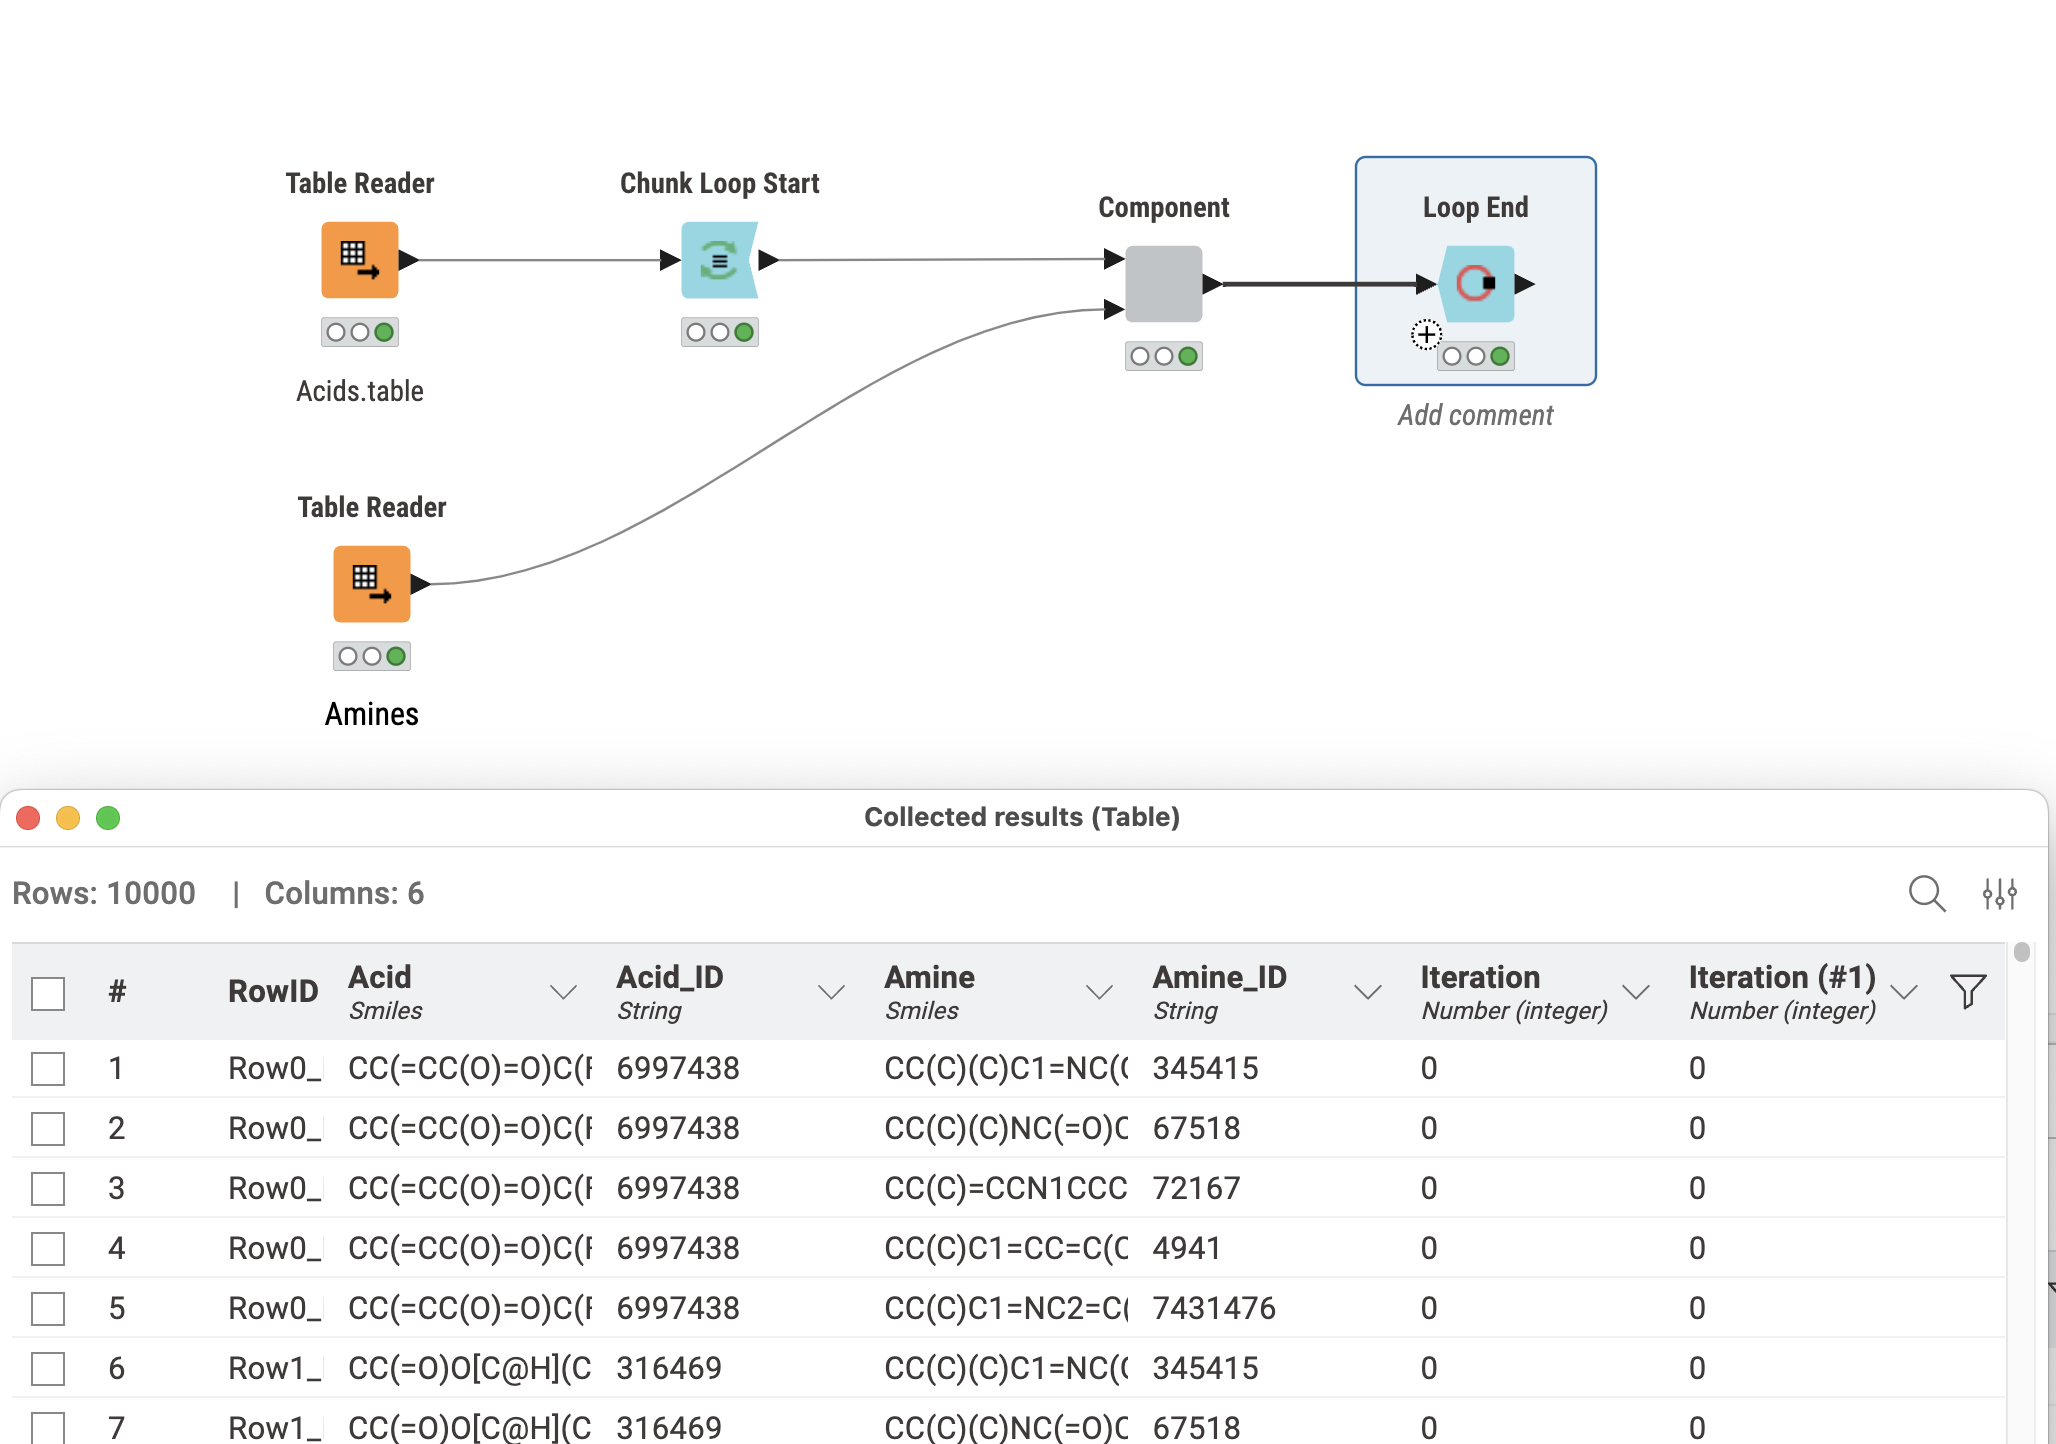Click Acid_ID cell 316469 in row 6
The width and height of the screenshot is (2056, 1444).
click(669, 1368)
